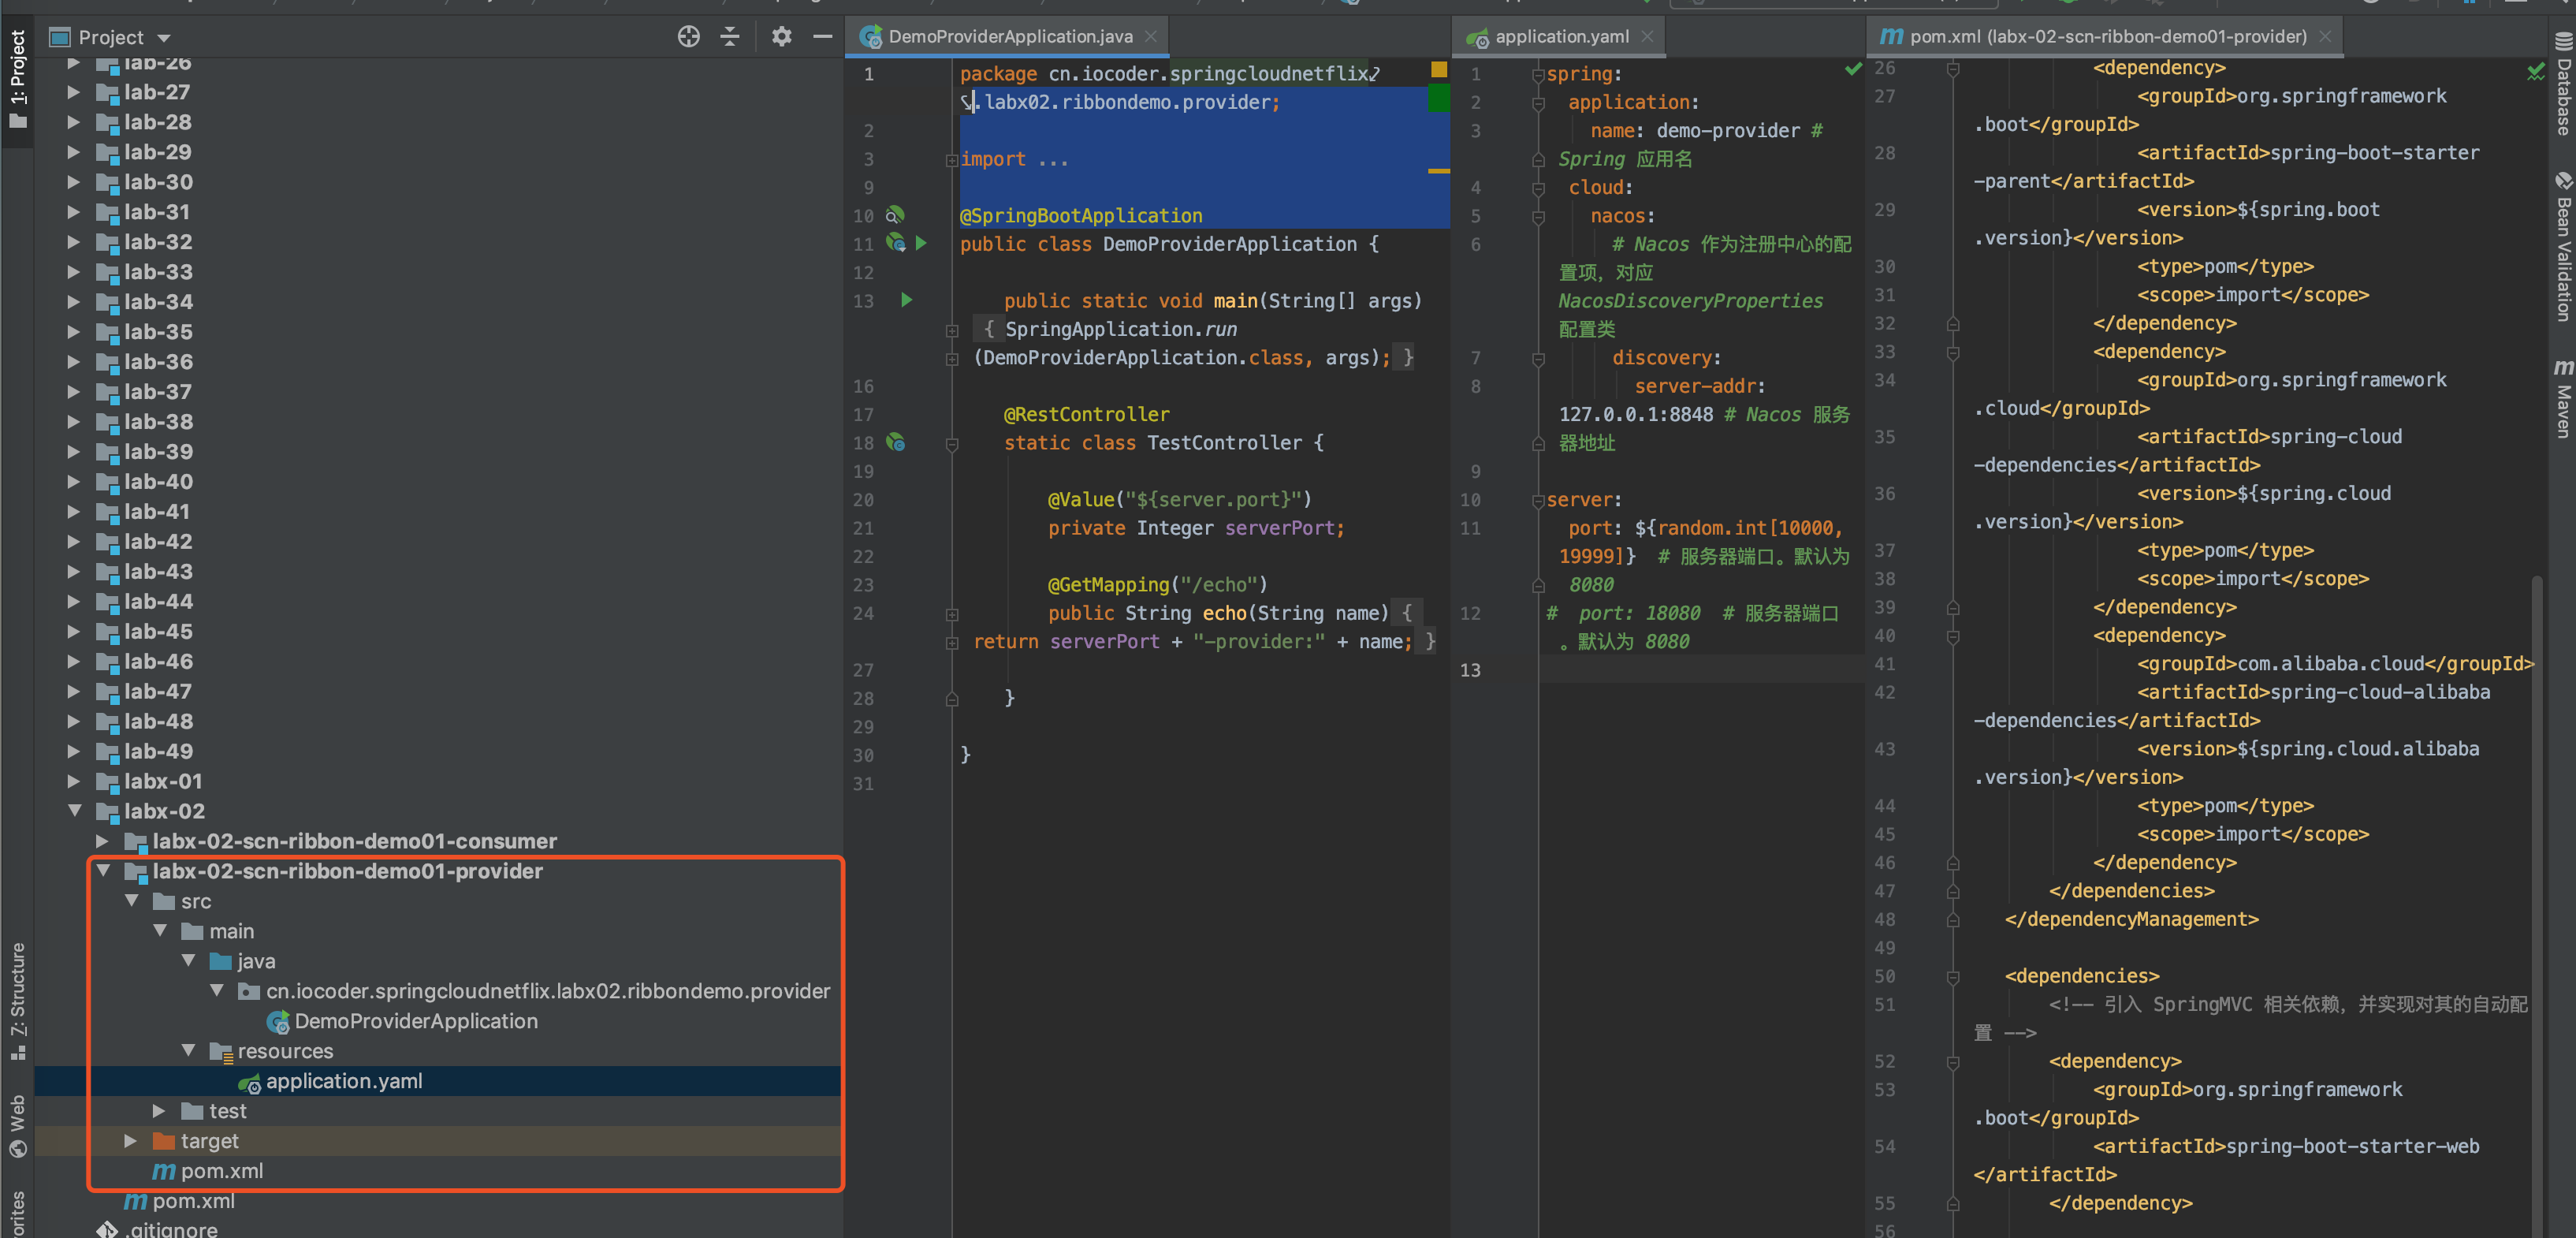The width and height of the screenshot is (2576, 1238).
Task: Collapse the labx-02 module
Action: [74, 811]
